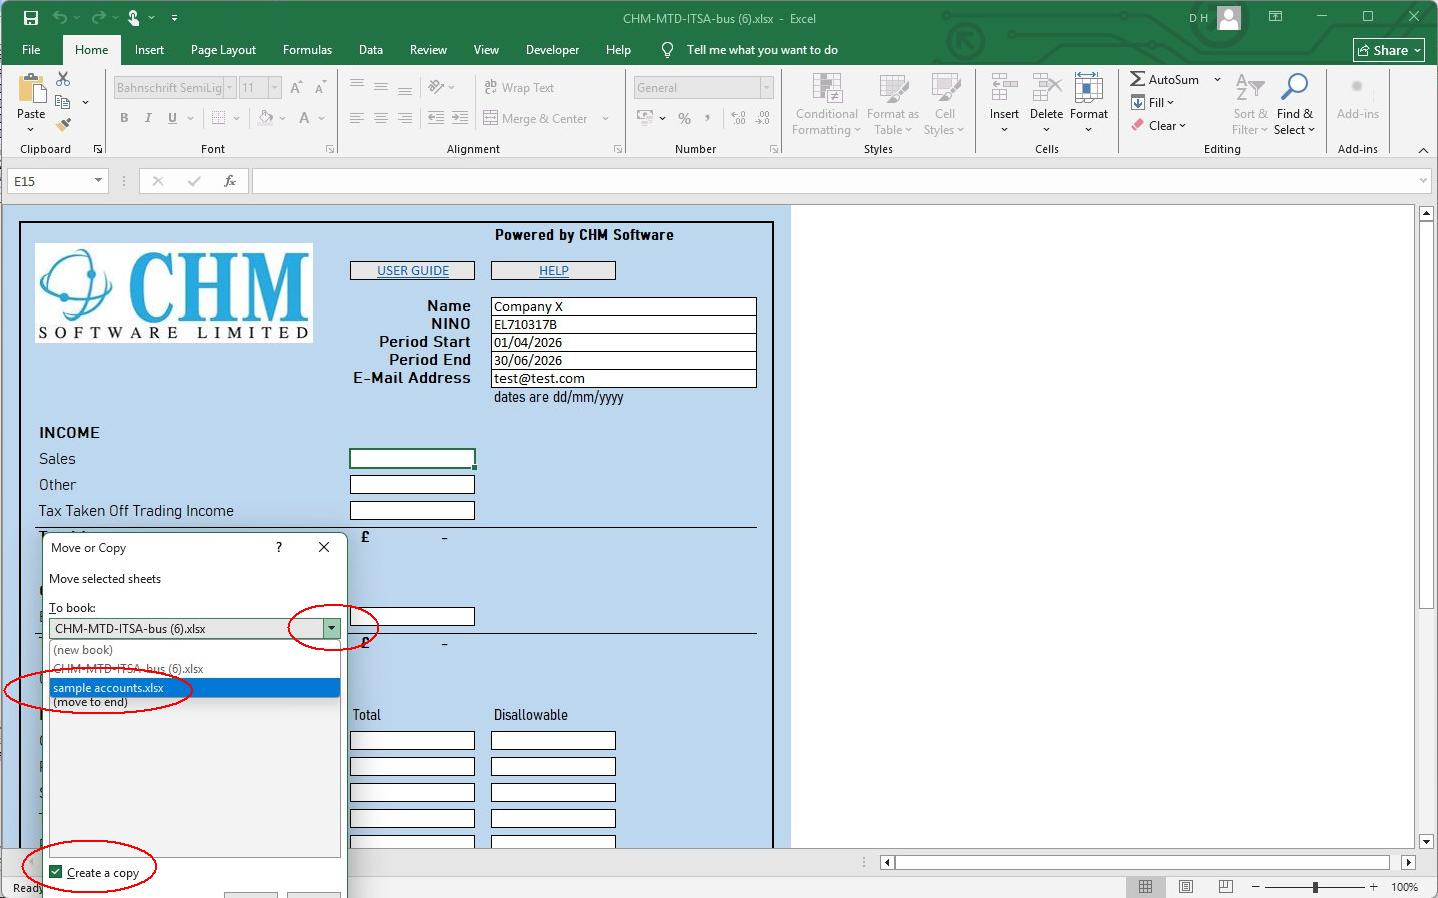
Task: Click the zoom slider handle
Action: pos(1315,887)
